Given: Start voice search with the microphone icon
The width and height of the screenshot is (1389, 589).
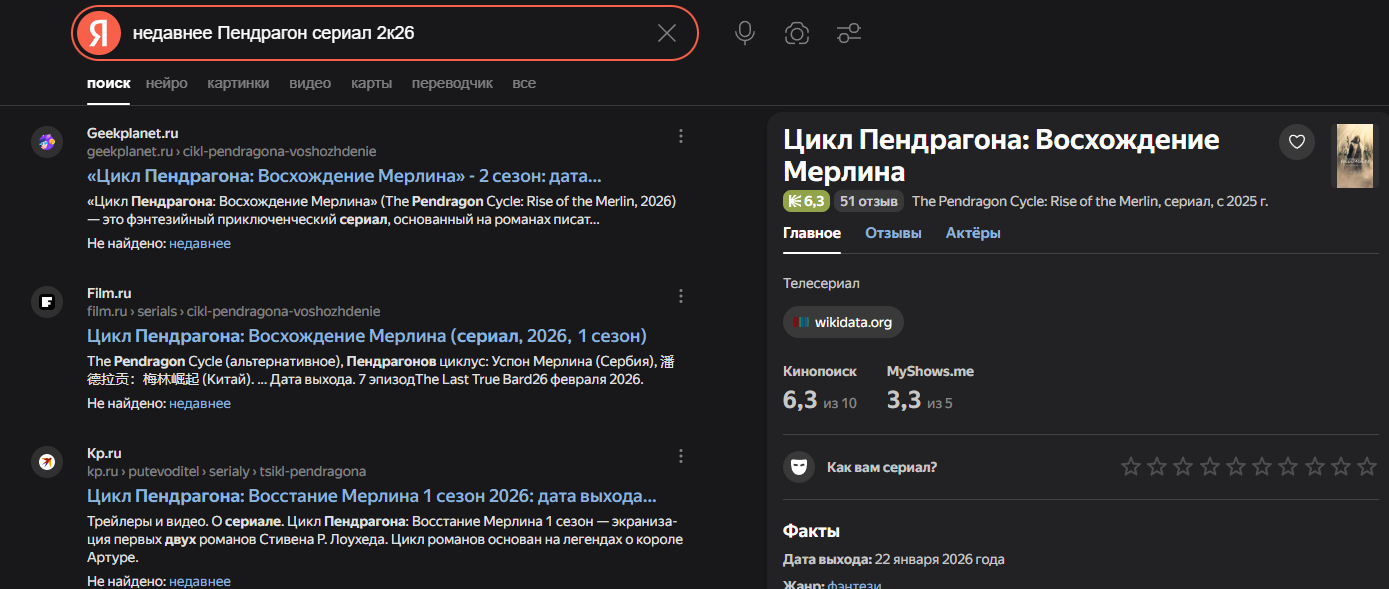Looking at the screenshot, I should [744, 33].
